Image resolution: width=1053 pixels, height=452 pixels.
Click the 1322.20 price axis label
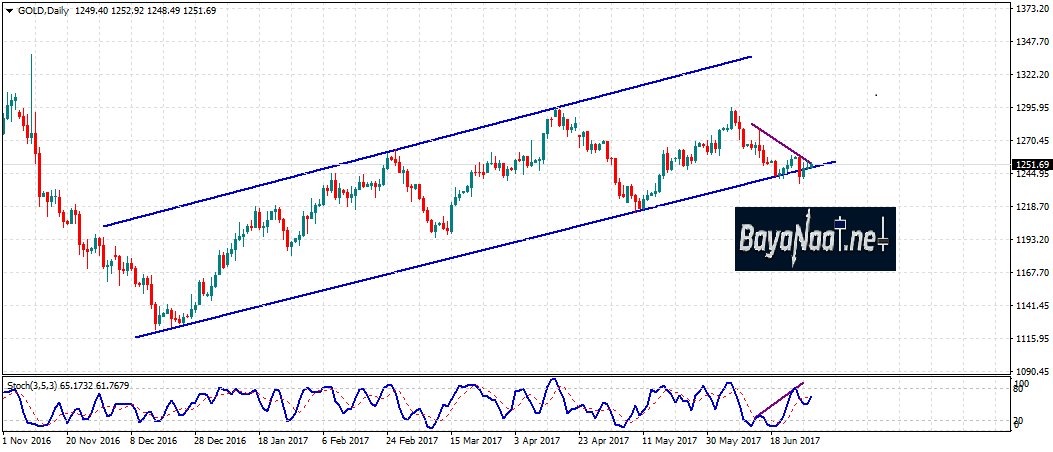click(1031, 75)
